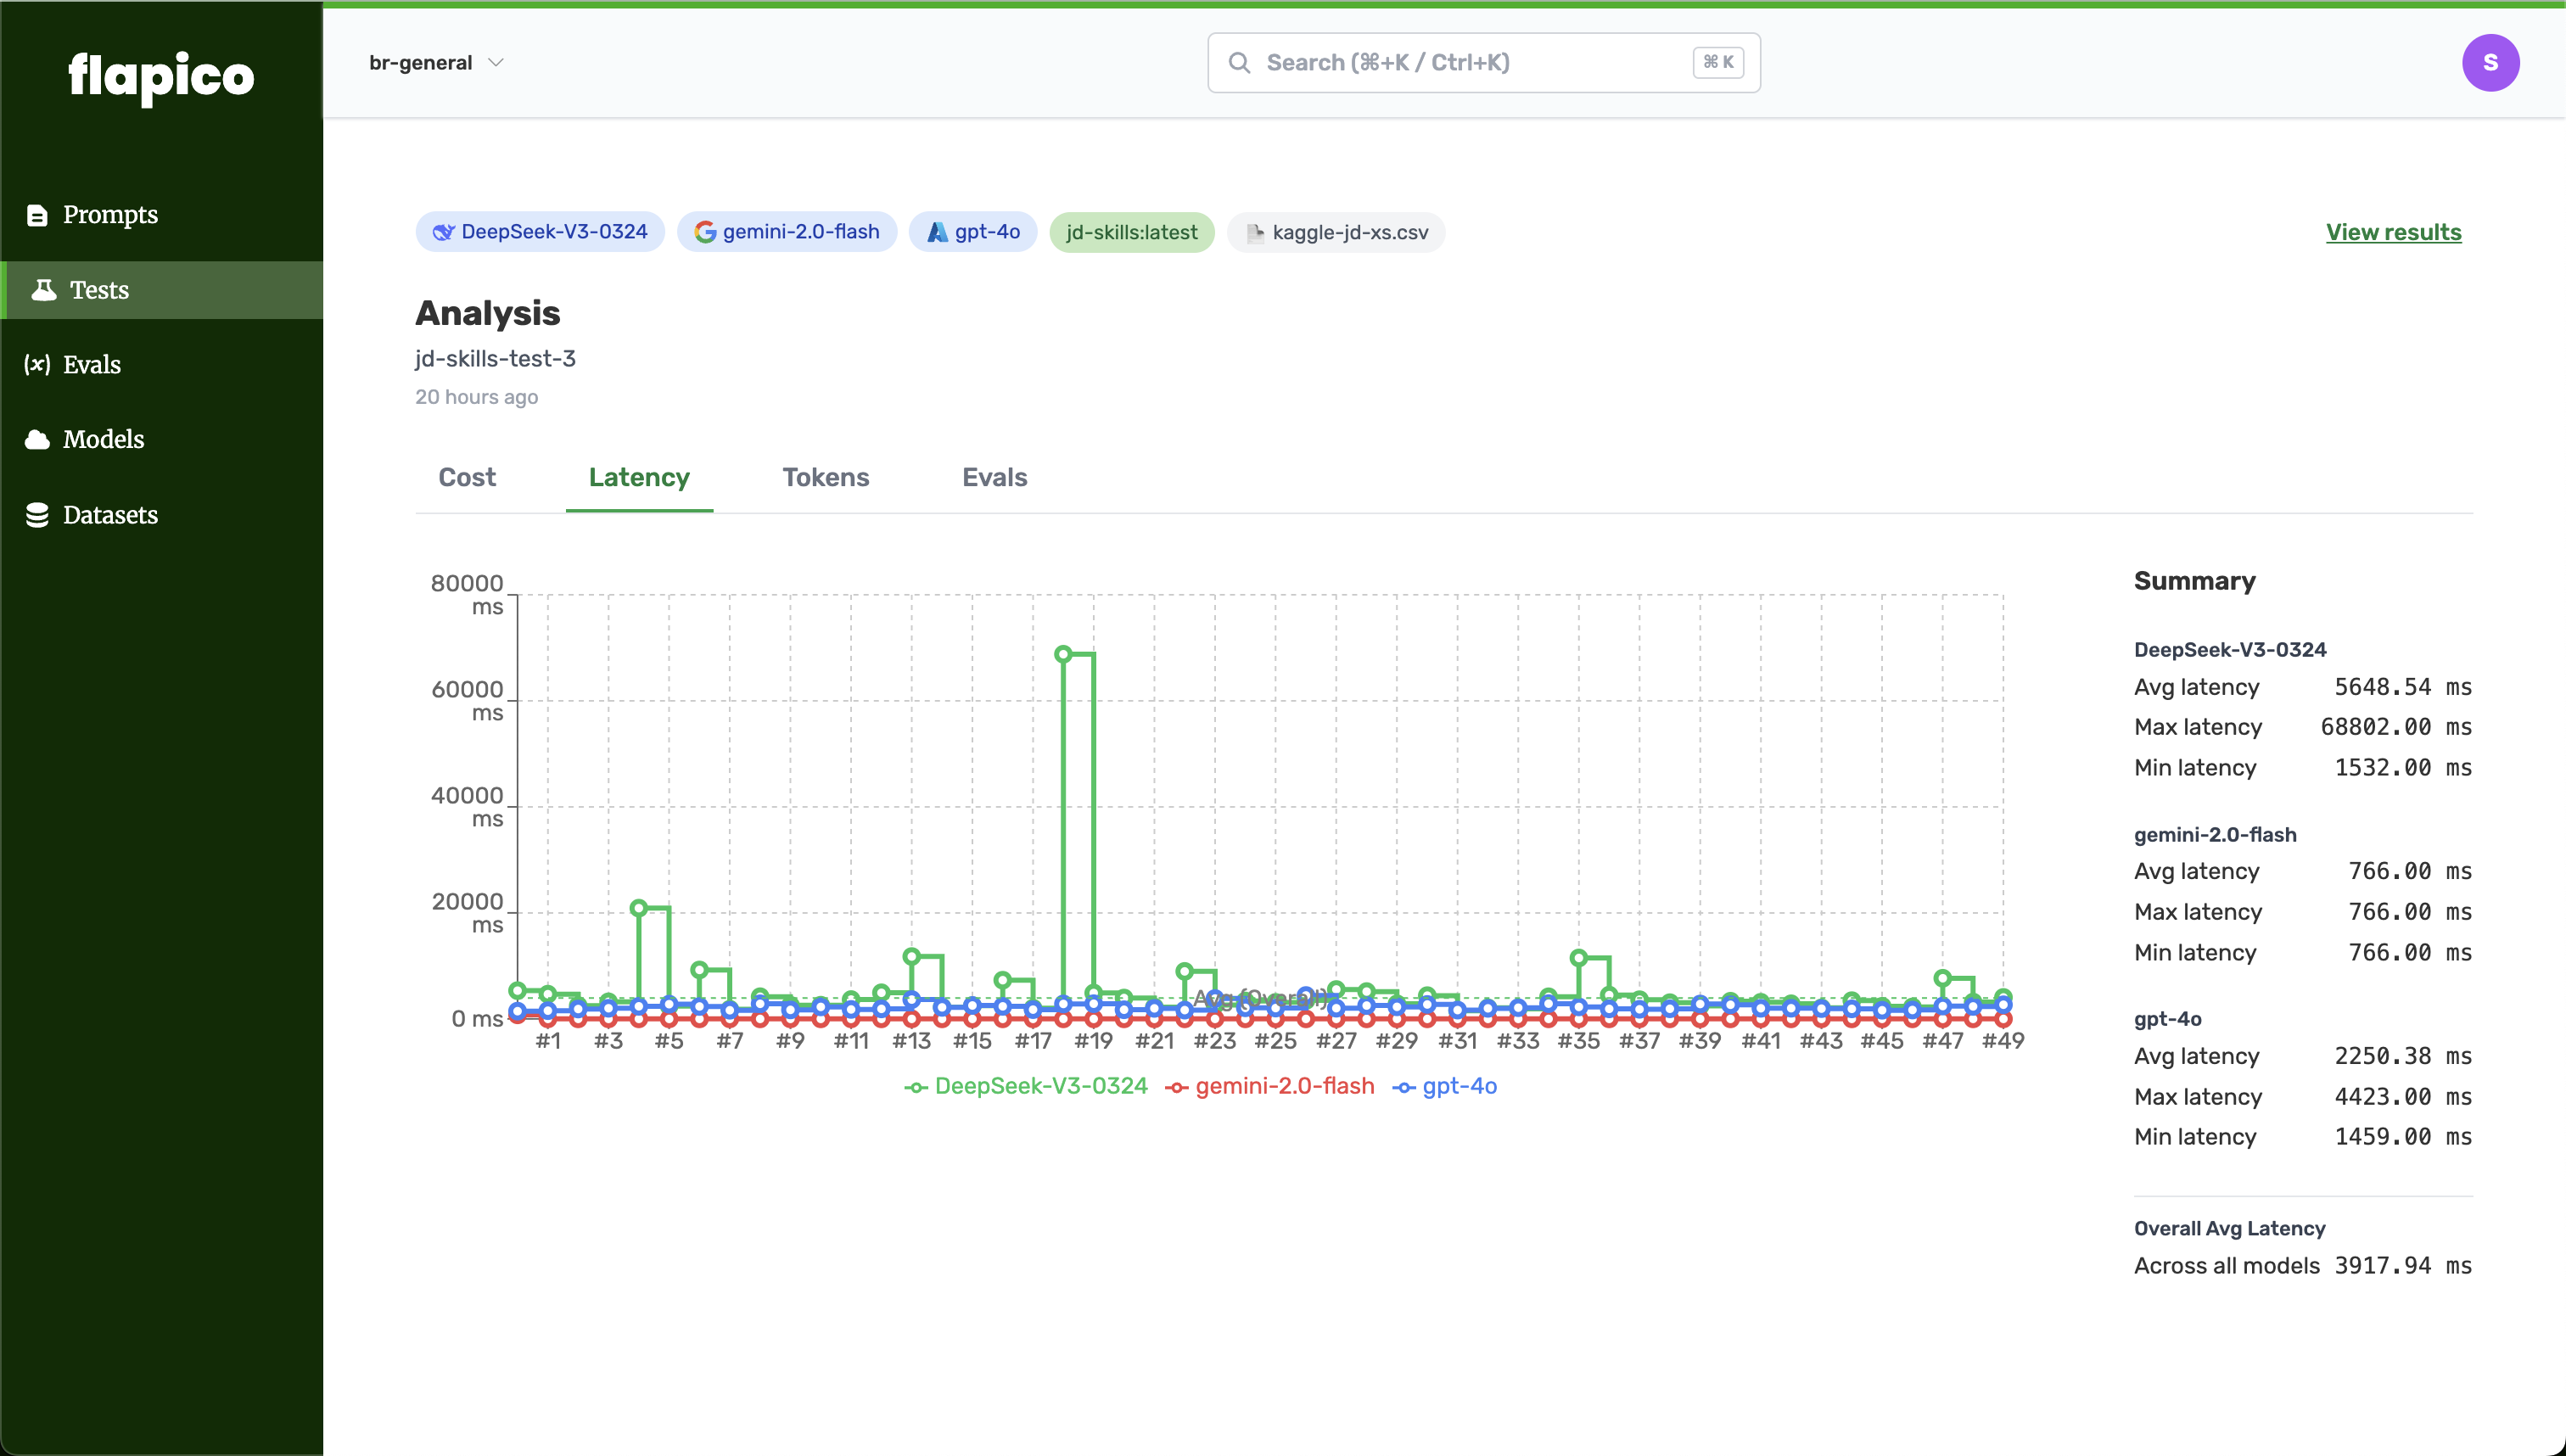Click the Tests flask icon
Image resolution: width=2566 pixels, height=1456 pixels.
coord(44,290)
